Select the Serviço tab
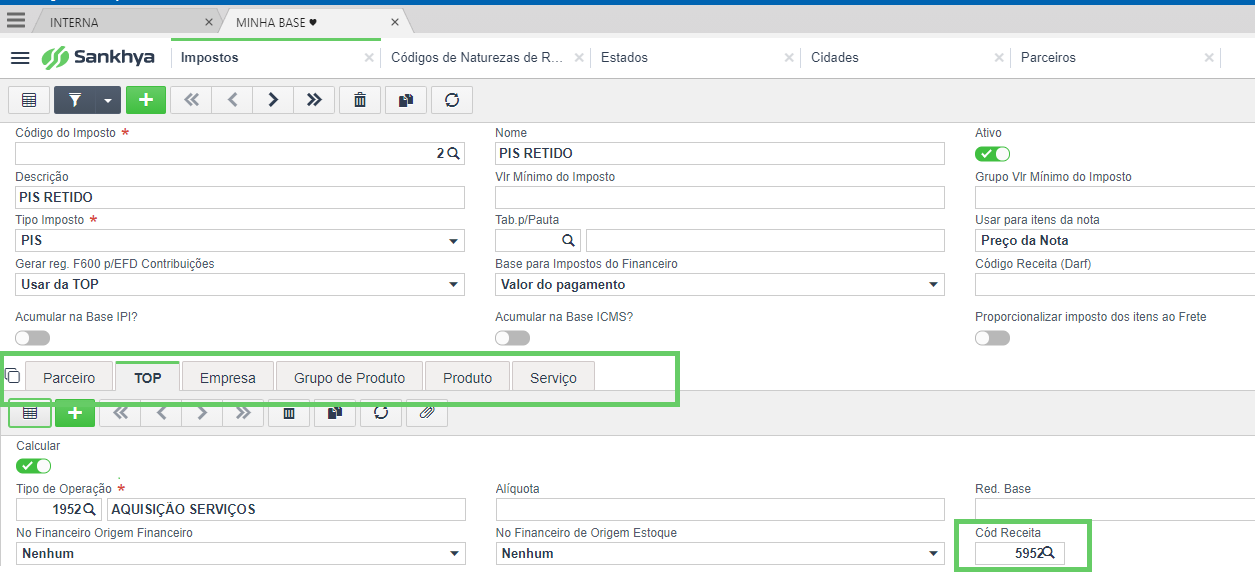1255x582 pixels. click(553, 377)
